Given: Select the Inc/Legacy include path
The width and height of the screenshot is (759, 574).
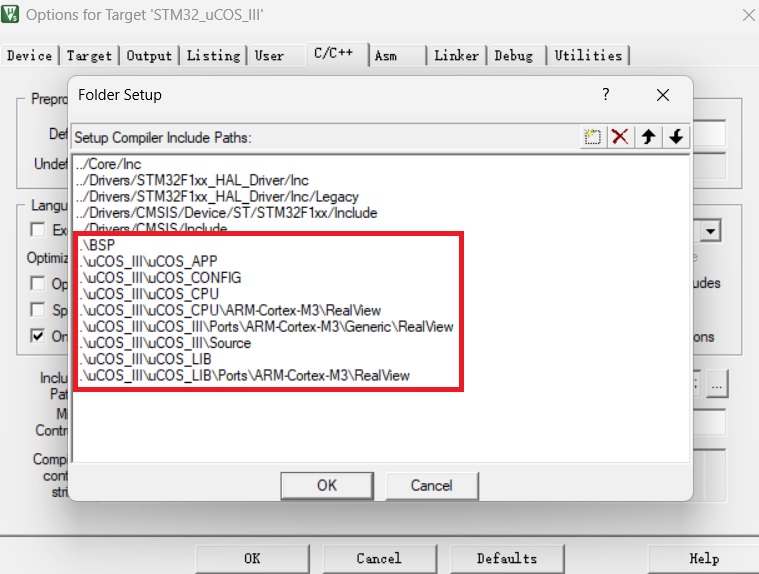Looking at the screenshot, I should click(217, 196).
